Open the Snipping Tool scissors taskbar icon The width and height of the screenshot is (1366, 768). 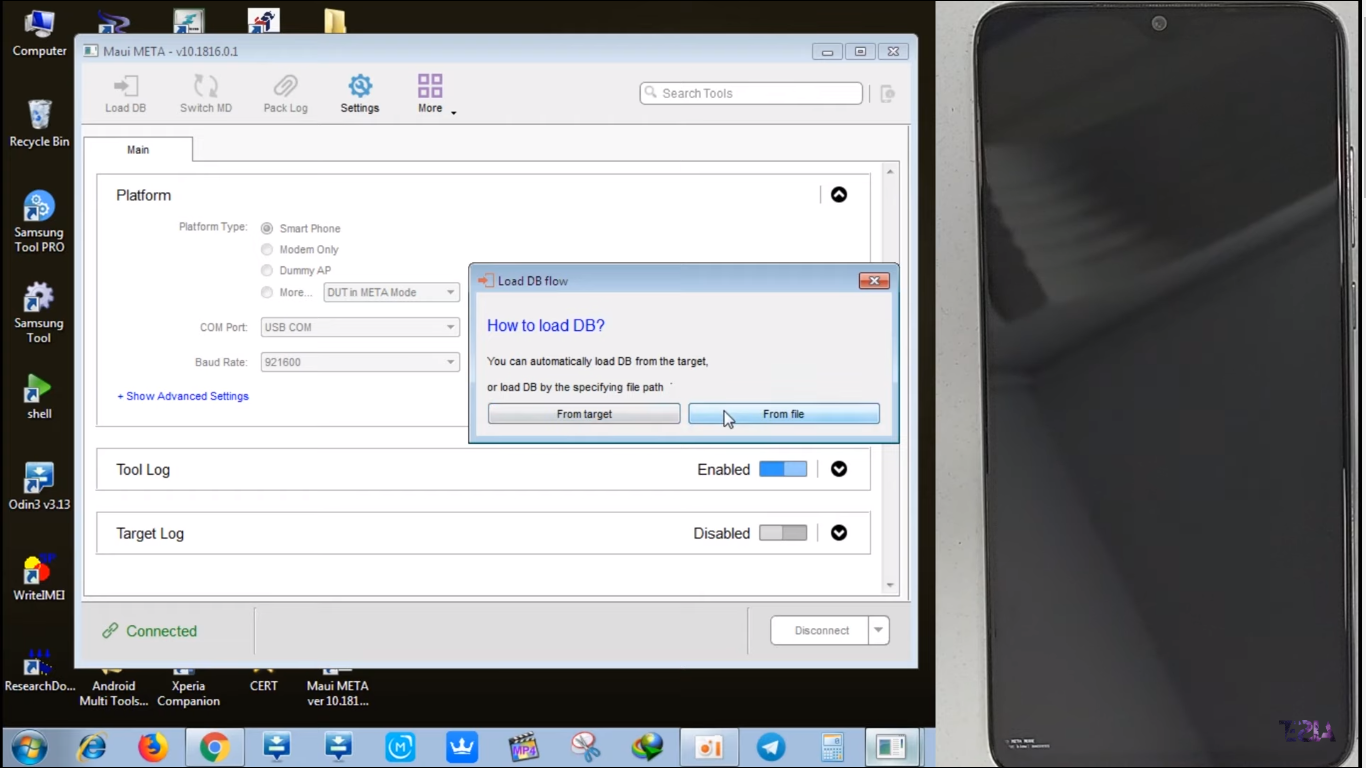point(585,747)
